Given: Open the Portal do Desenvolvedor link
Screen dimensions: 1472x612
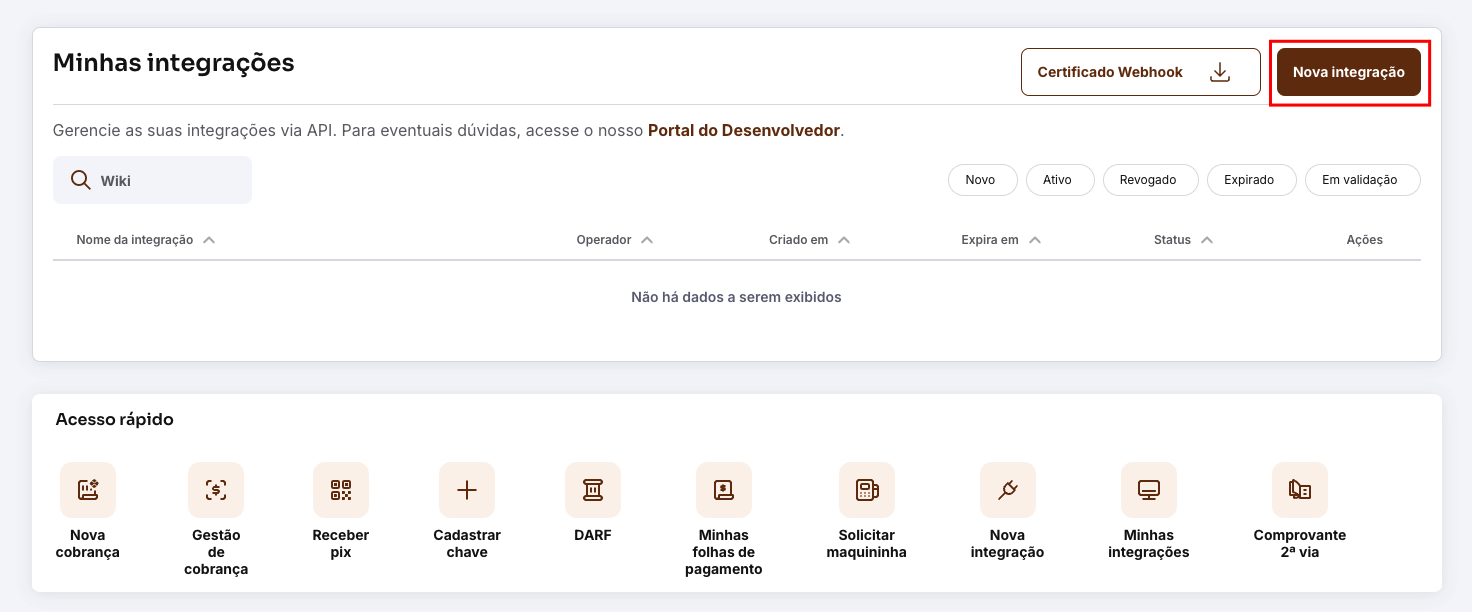Looking at the screenshot, I should (744, 129).
